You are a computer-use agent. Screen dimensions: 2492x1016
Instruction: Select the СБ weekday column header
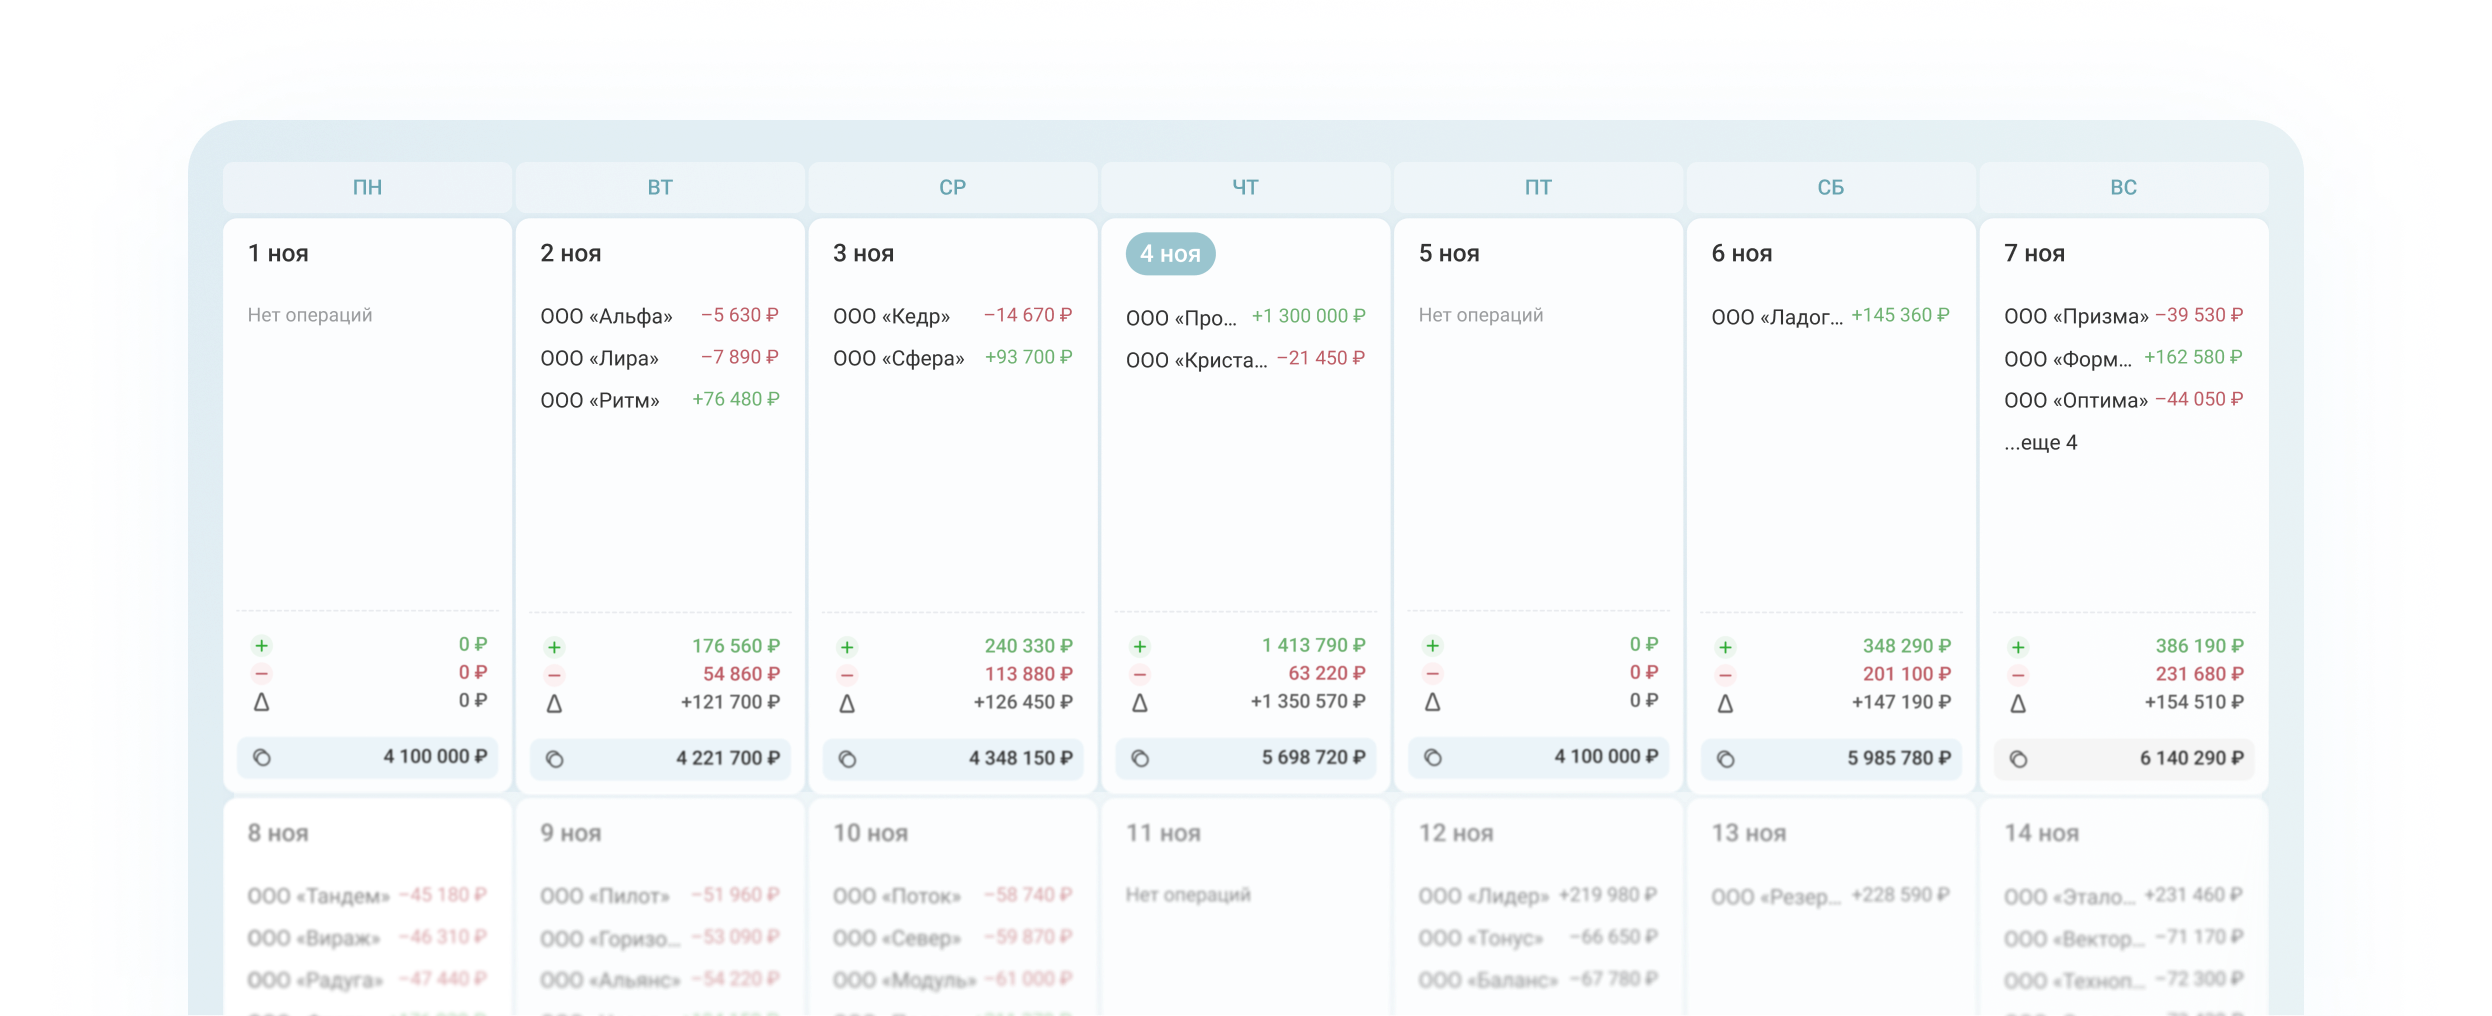1831,187
